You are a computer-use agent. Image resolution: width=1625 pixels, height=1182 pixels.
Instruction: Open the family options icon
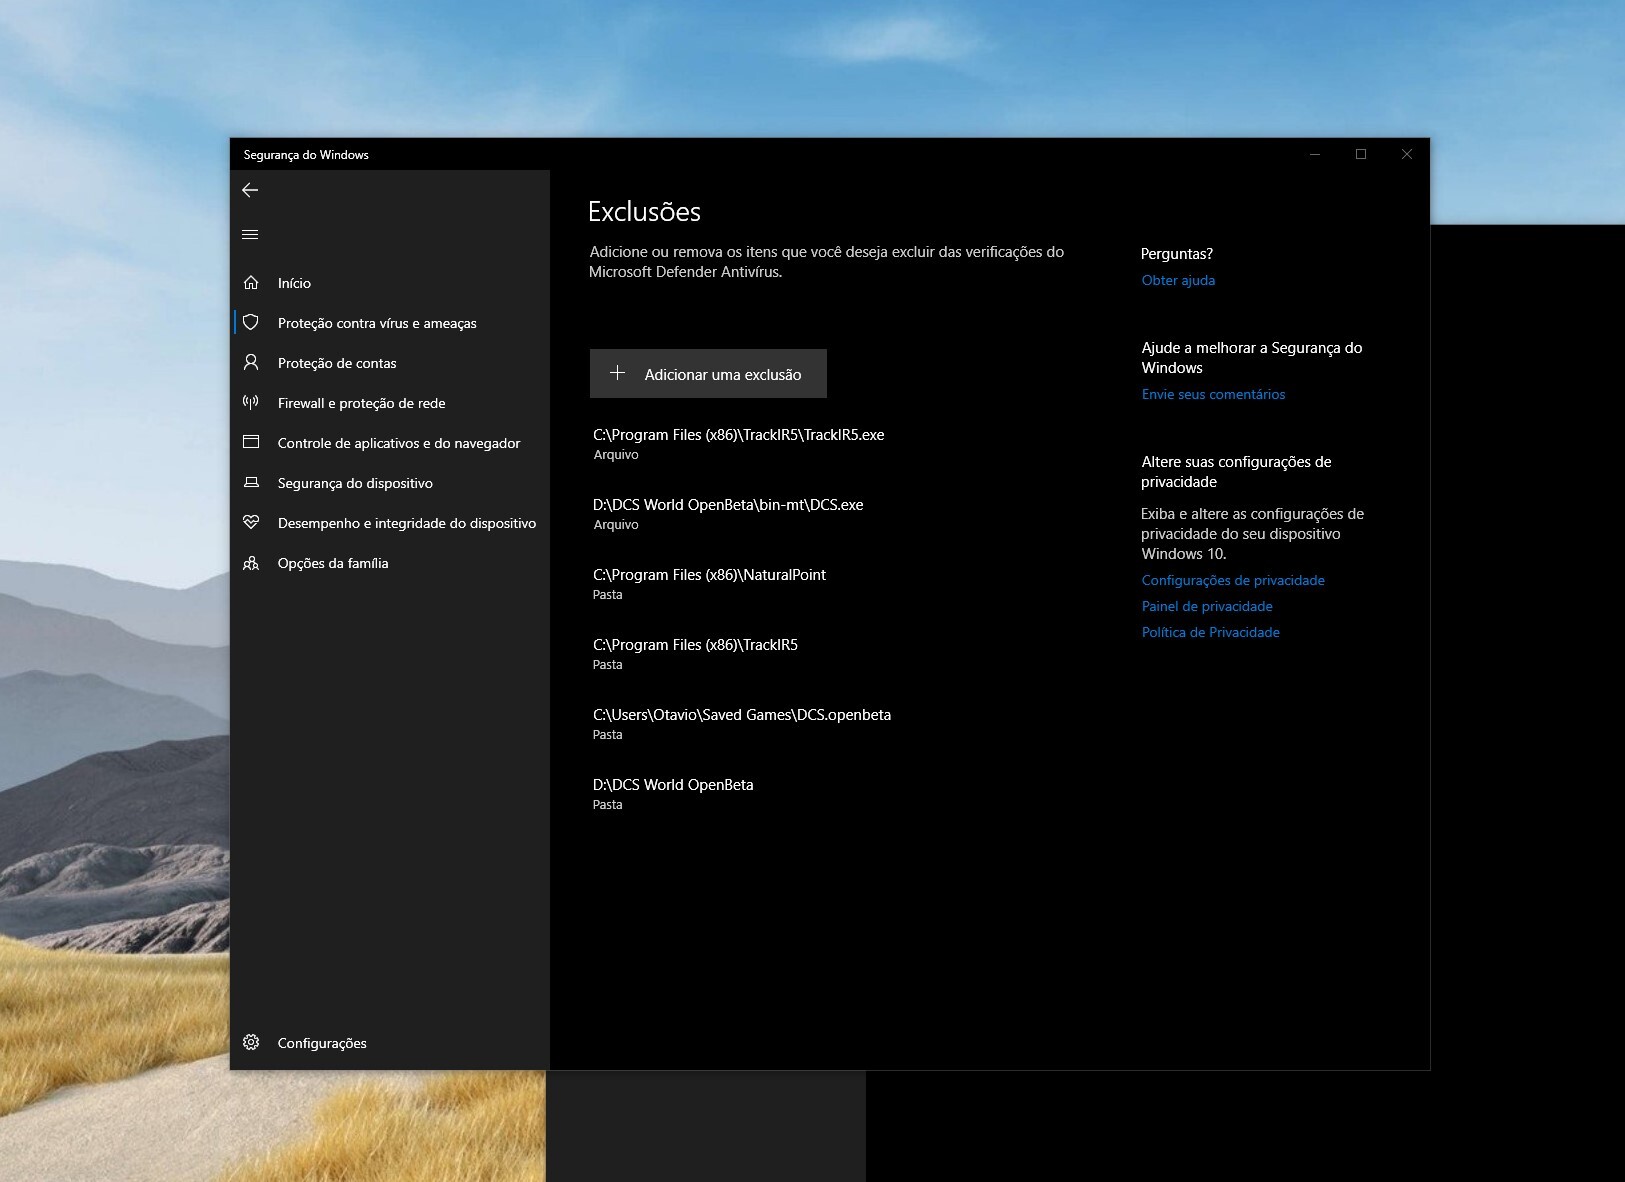tap(251, 563)
